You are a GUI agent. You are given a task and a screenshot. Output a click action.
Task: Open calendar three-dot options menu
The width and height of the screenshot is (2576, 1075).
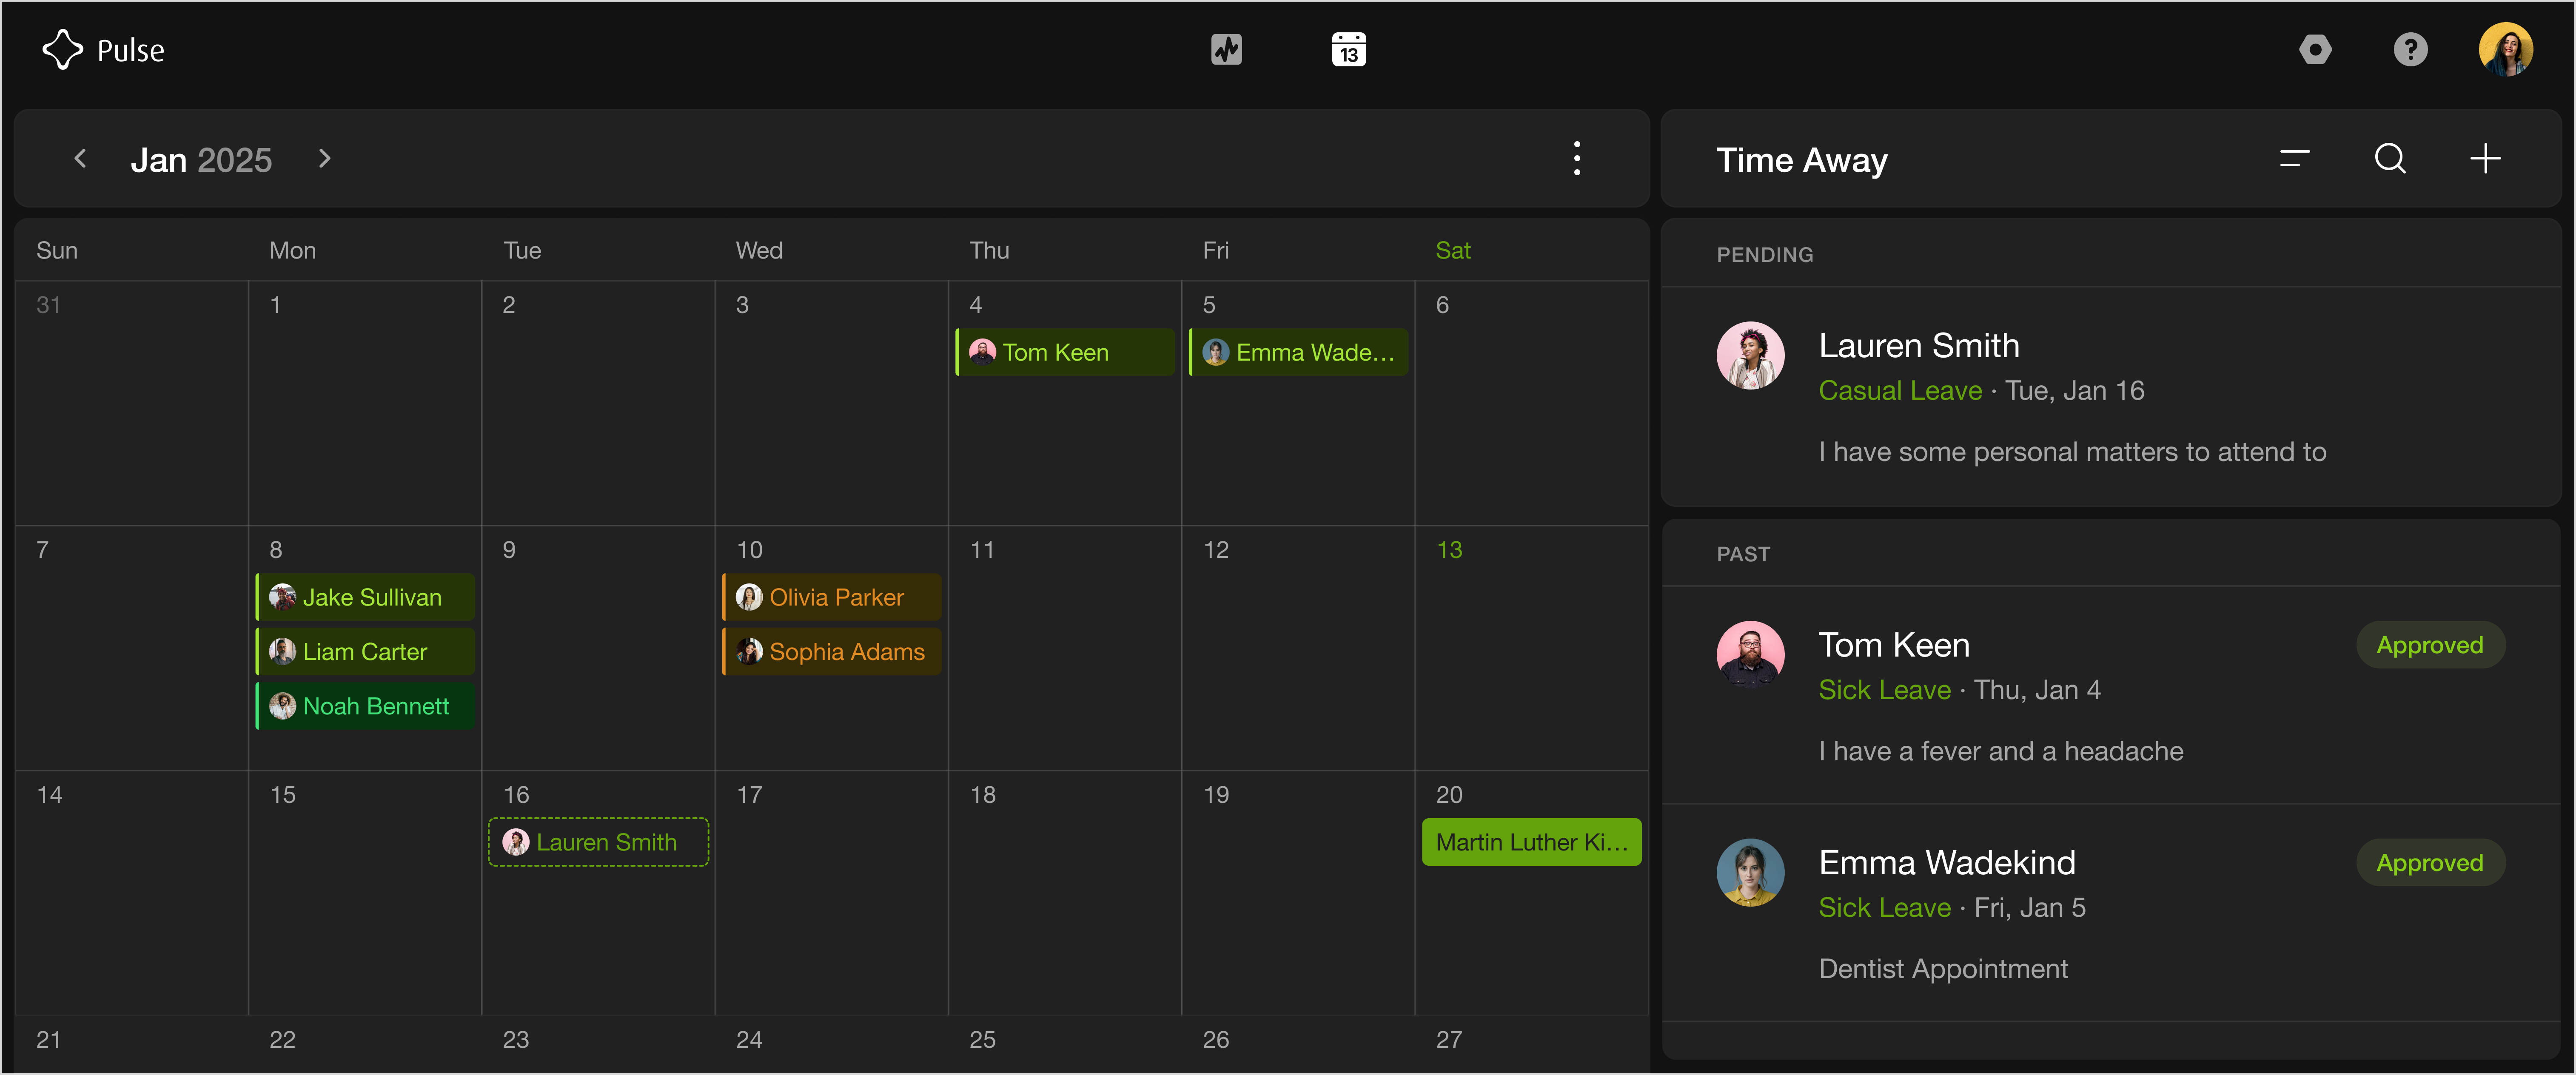[1577, 158]
